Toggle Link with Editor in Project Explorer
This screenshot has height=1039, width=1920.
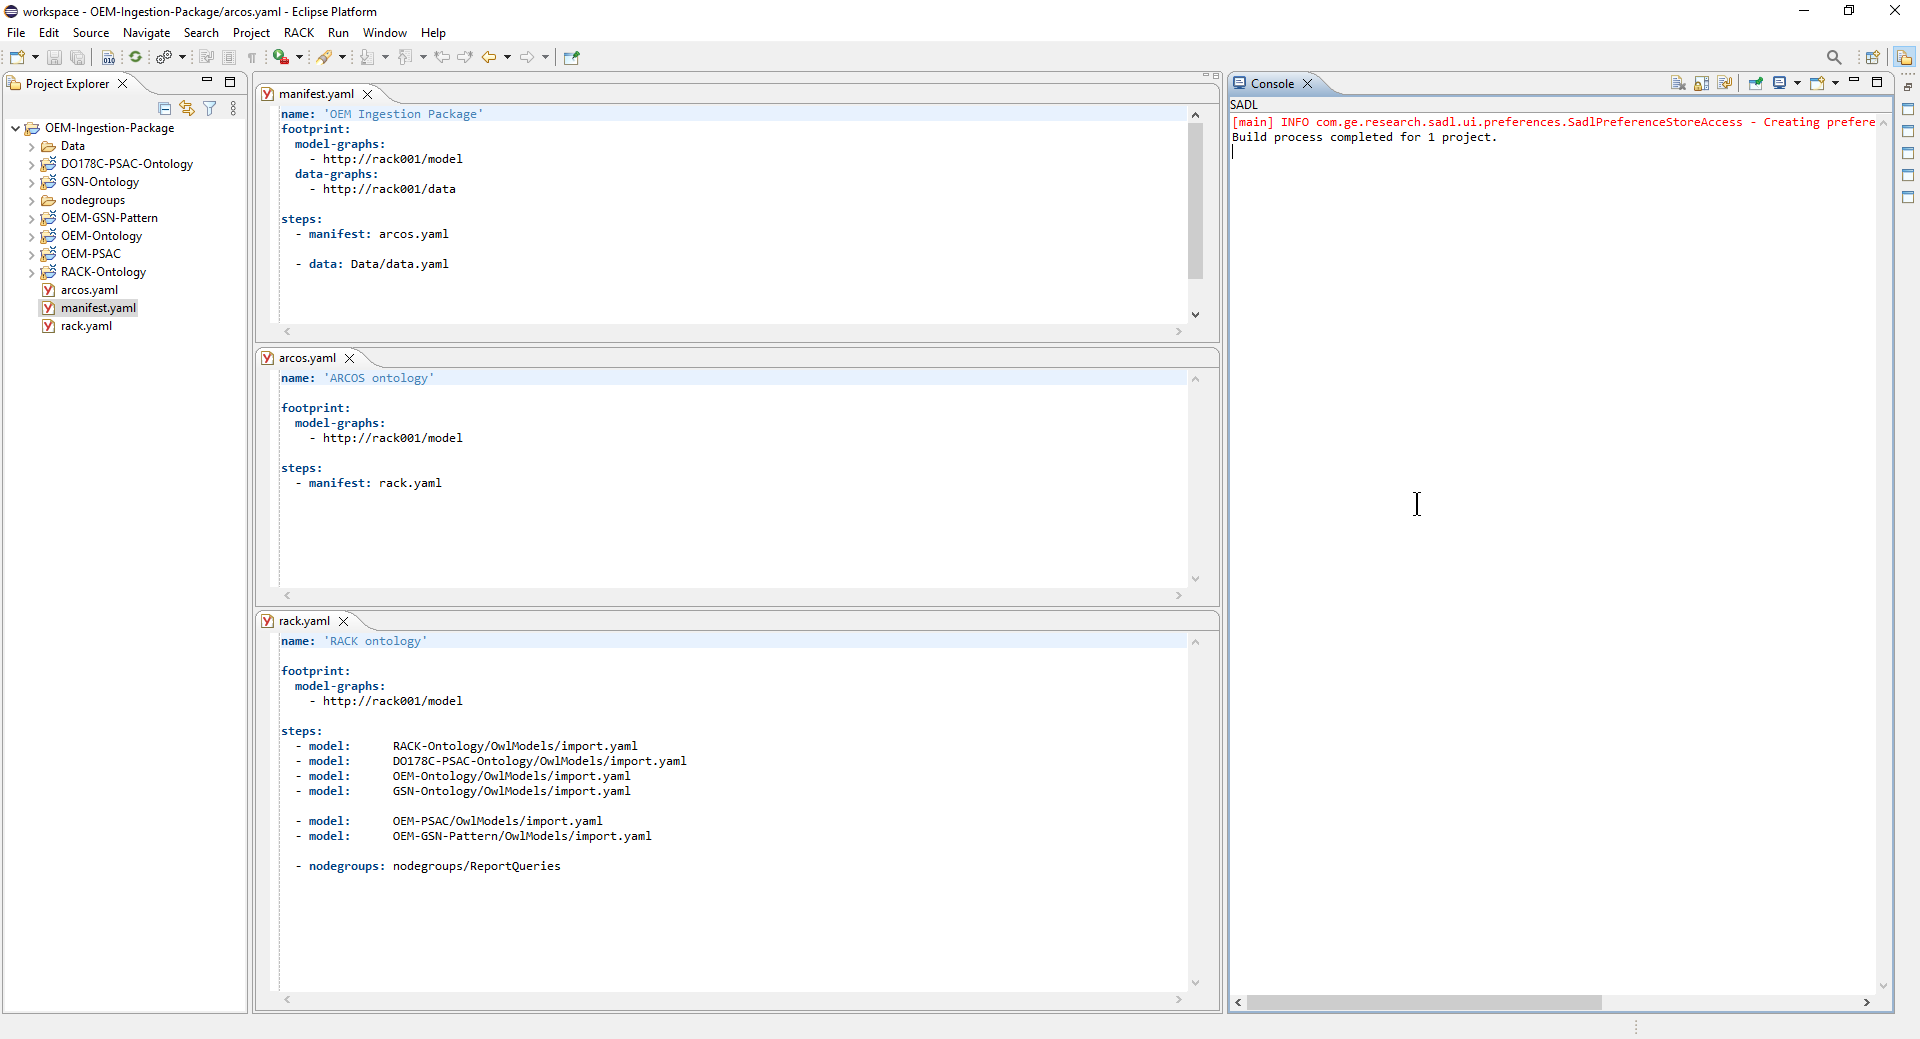coord(187,108)
